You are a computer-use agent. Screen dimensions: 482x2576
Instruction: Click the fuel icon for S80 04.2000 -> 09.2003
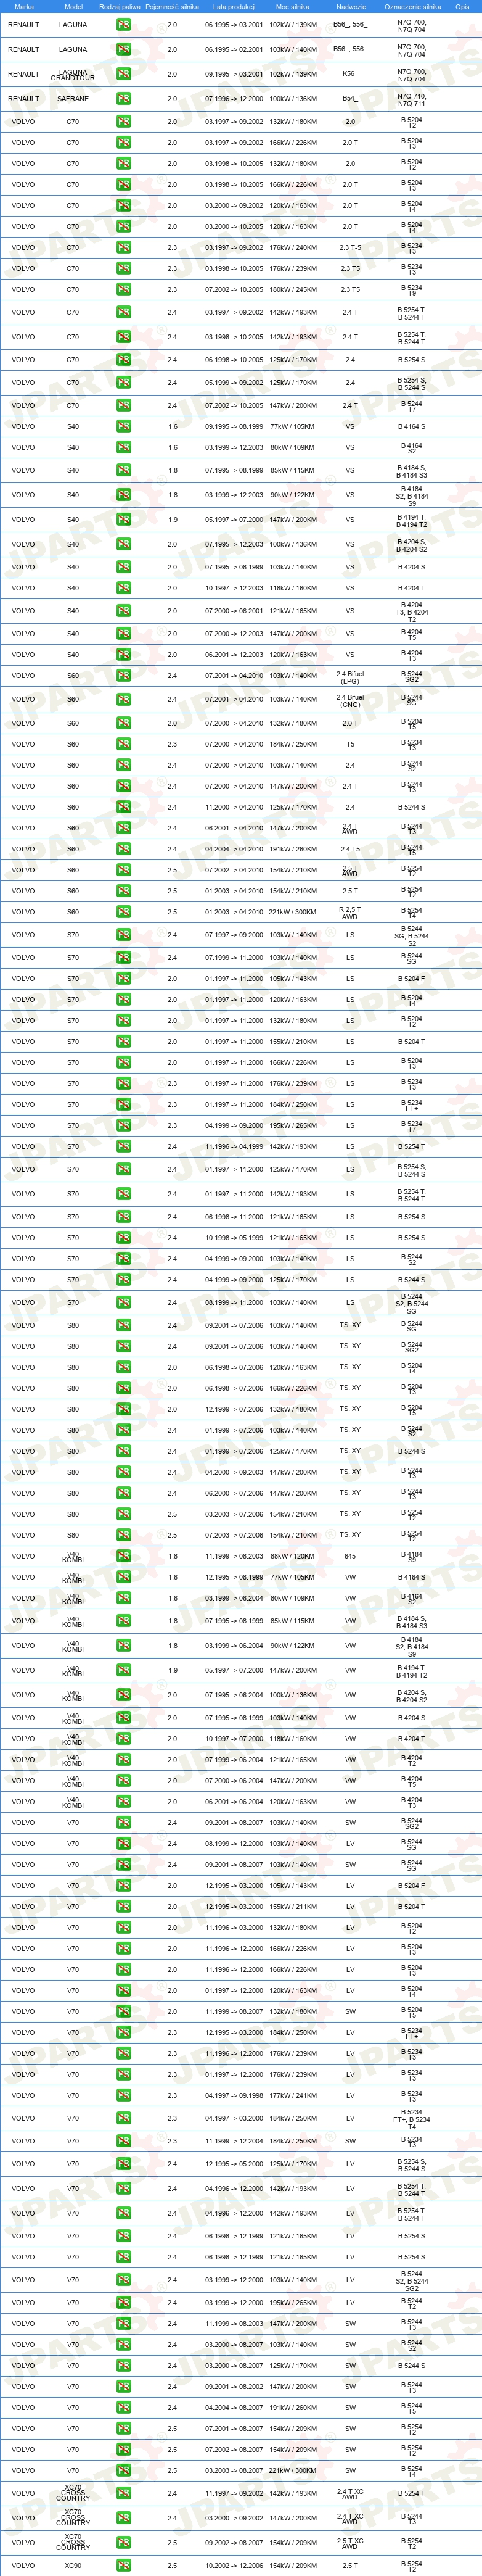pos(123,1472)
